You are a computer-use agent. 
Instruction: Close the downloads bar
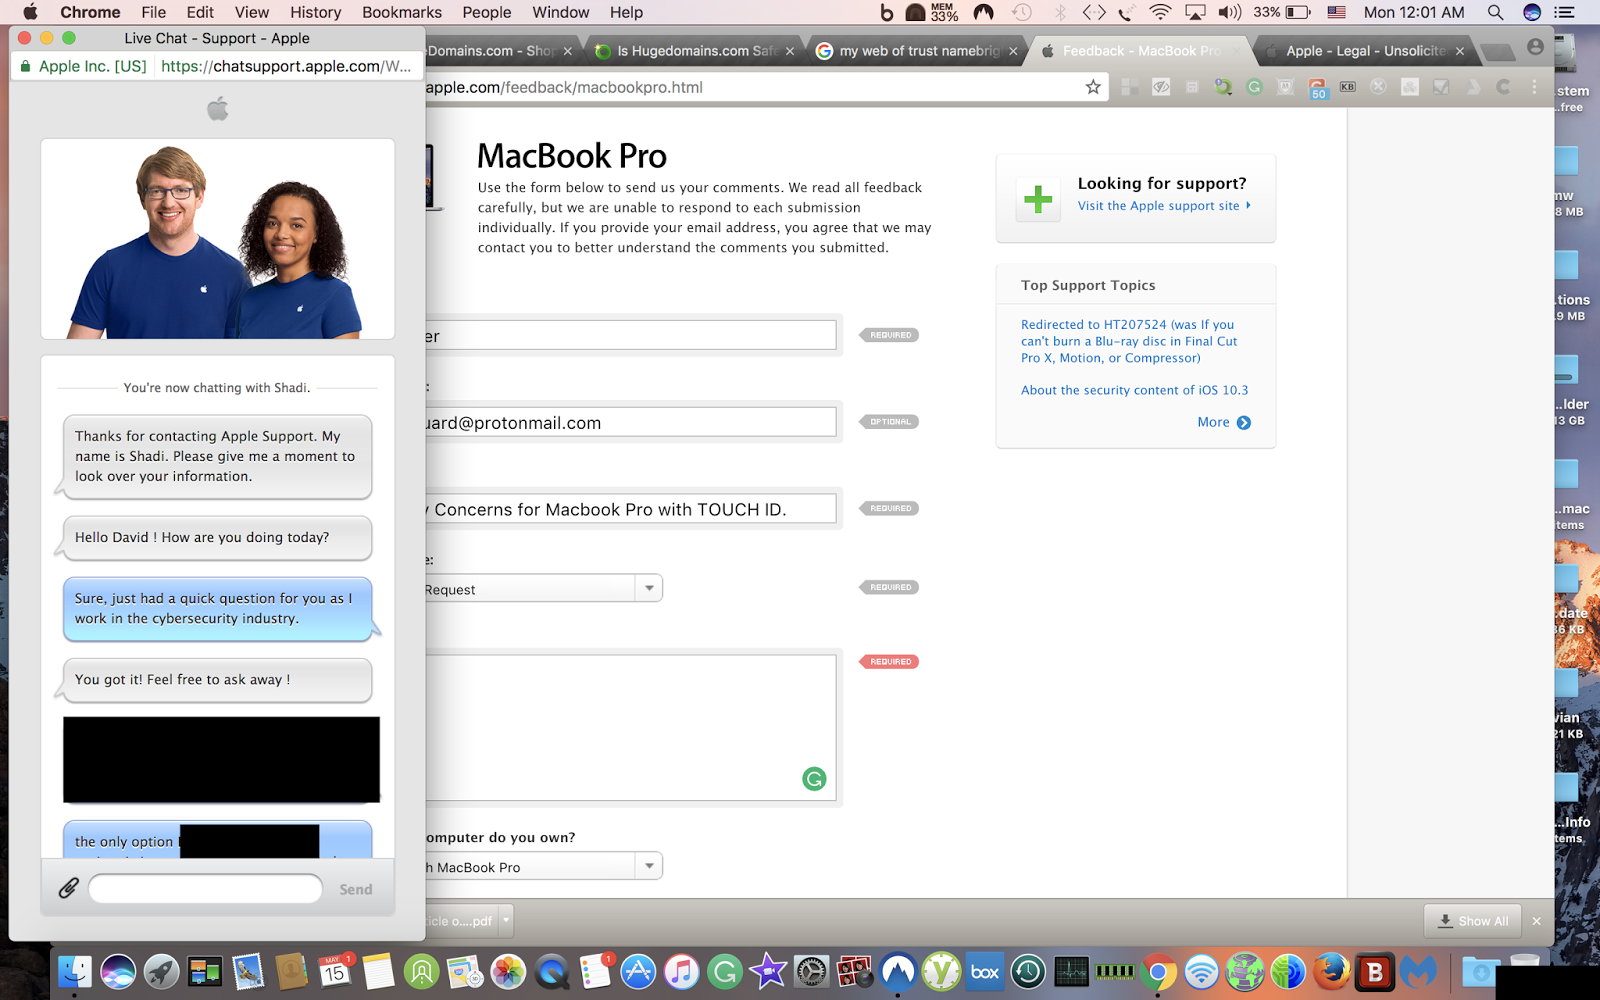[1537, 921]
